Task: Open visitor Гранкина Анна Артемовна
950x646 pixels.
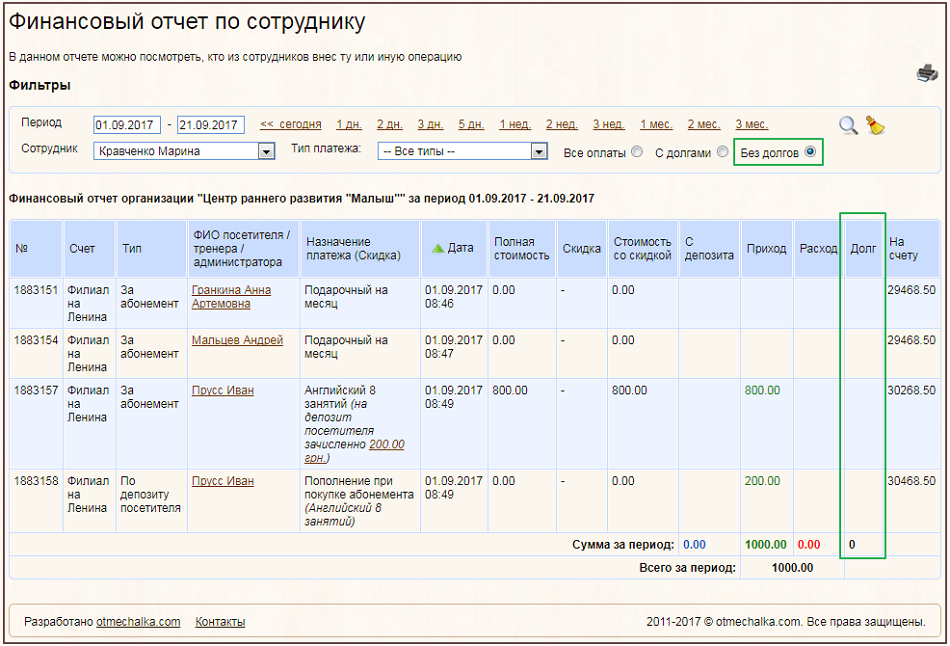Action: (231, 297)
